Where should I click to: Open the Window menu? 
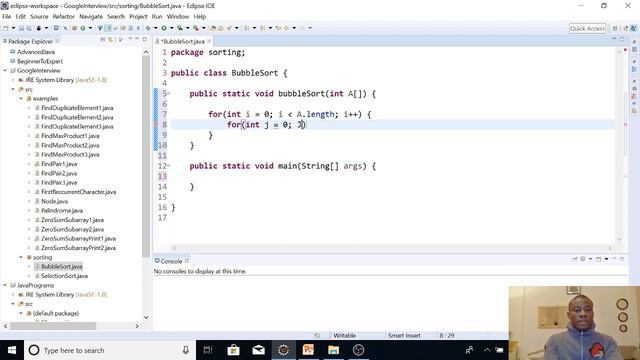[178, 16]
